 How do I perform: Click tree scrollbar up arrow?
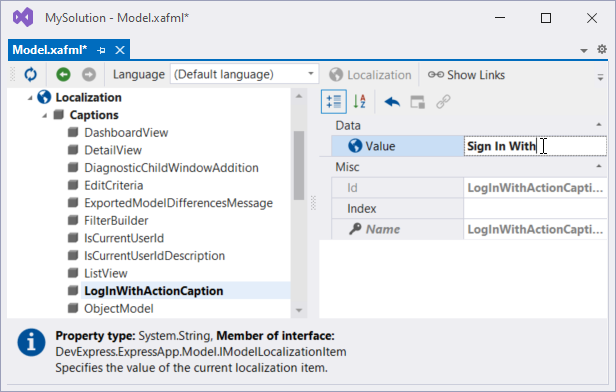(x=299, y=96)
